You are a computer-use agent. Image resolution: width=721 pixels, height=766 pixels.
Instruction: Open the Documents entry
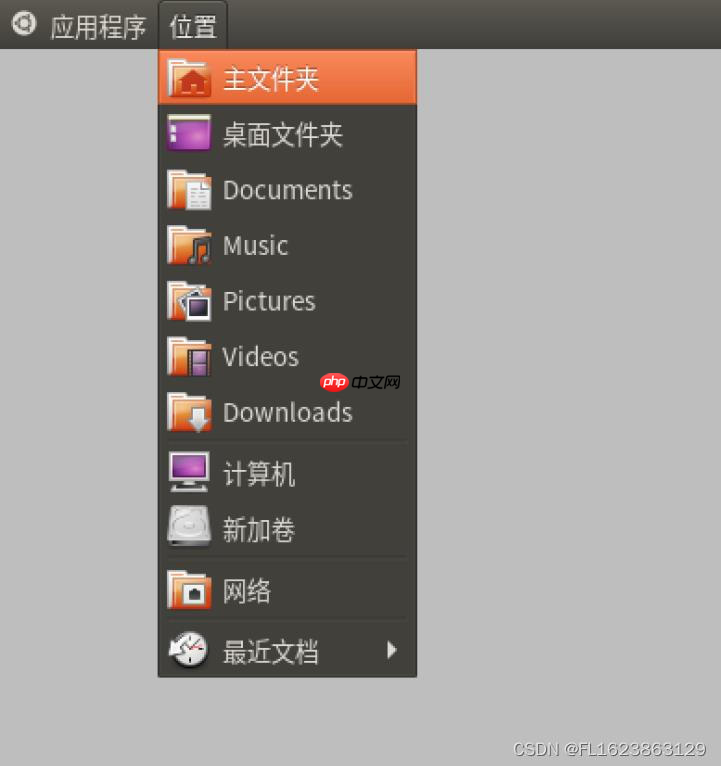pos(287,190)
